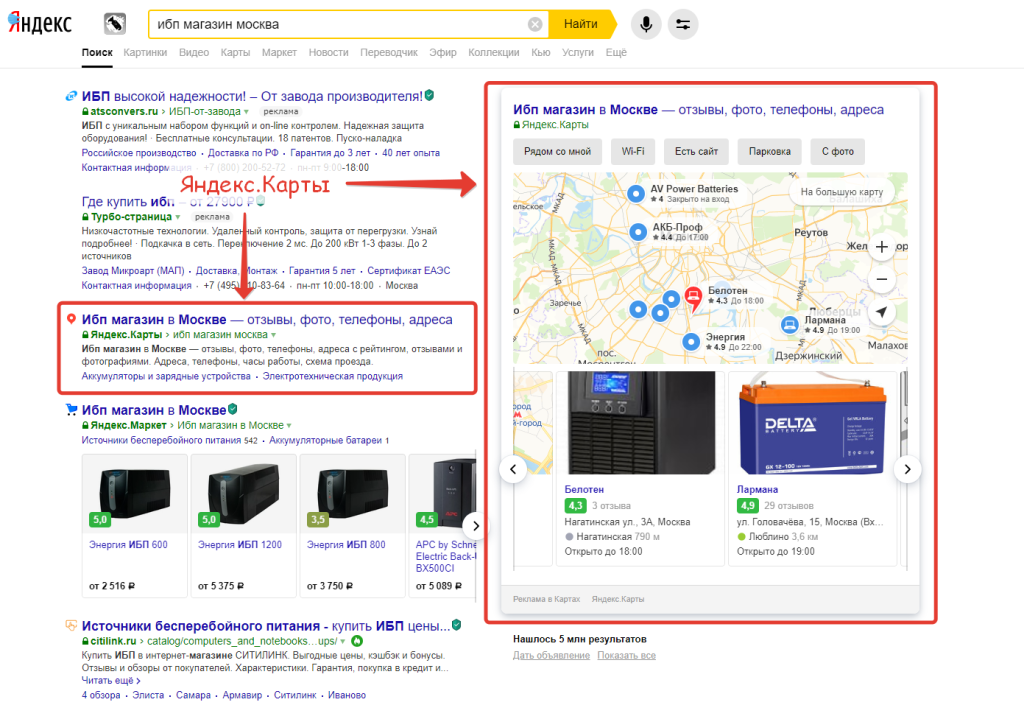The height and width of the screenshot is (705, 1024).
Task: Open the Лармана organization link
Action: coord(757,489)
